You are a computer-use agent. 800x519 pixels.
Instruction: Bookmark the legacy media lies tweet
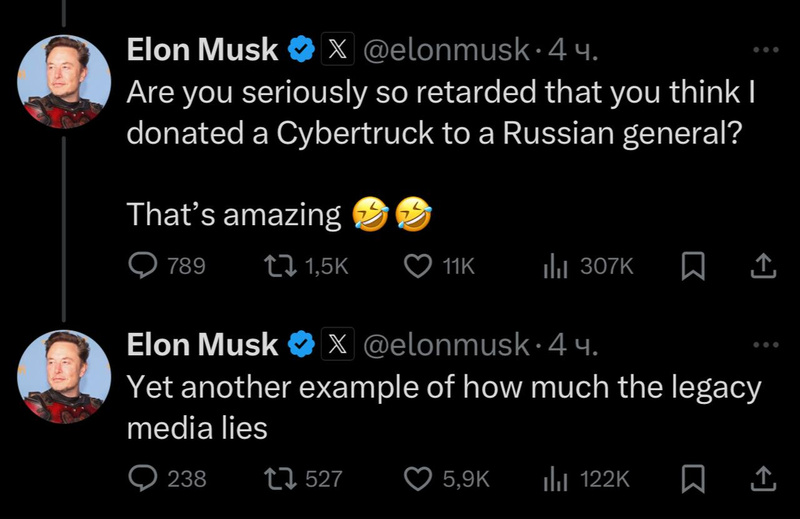pos(695,479)
